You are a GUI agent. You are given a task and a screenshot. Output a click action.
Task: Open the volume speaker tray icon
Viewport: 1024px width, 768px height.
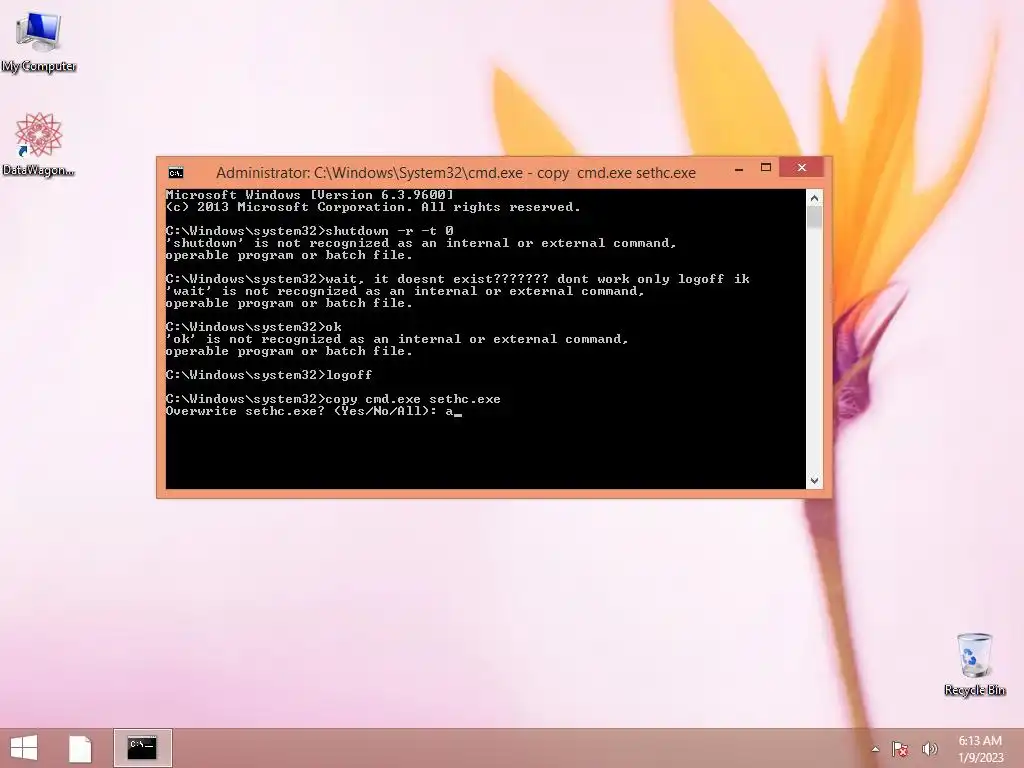929,749
